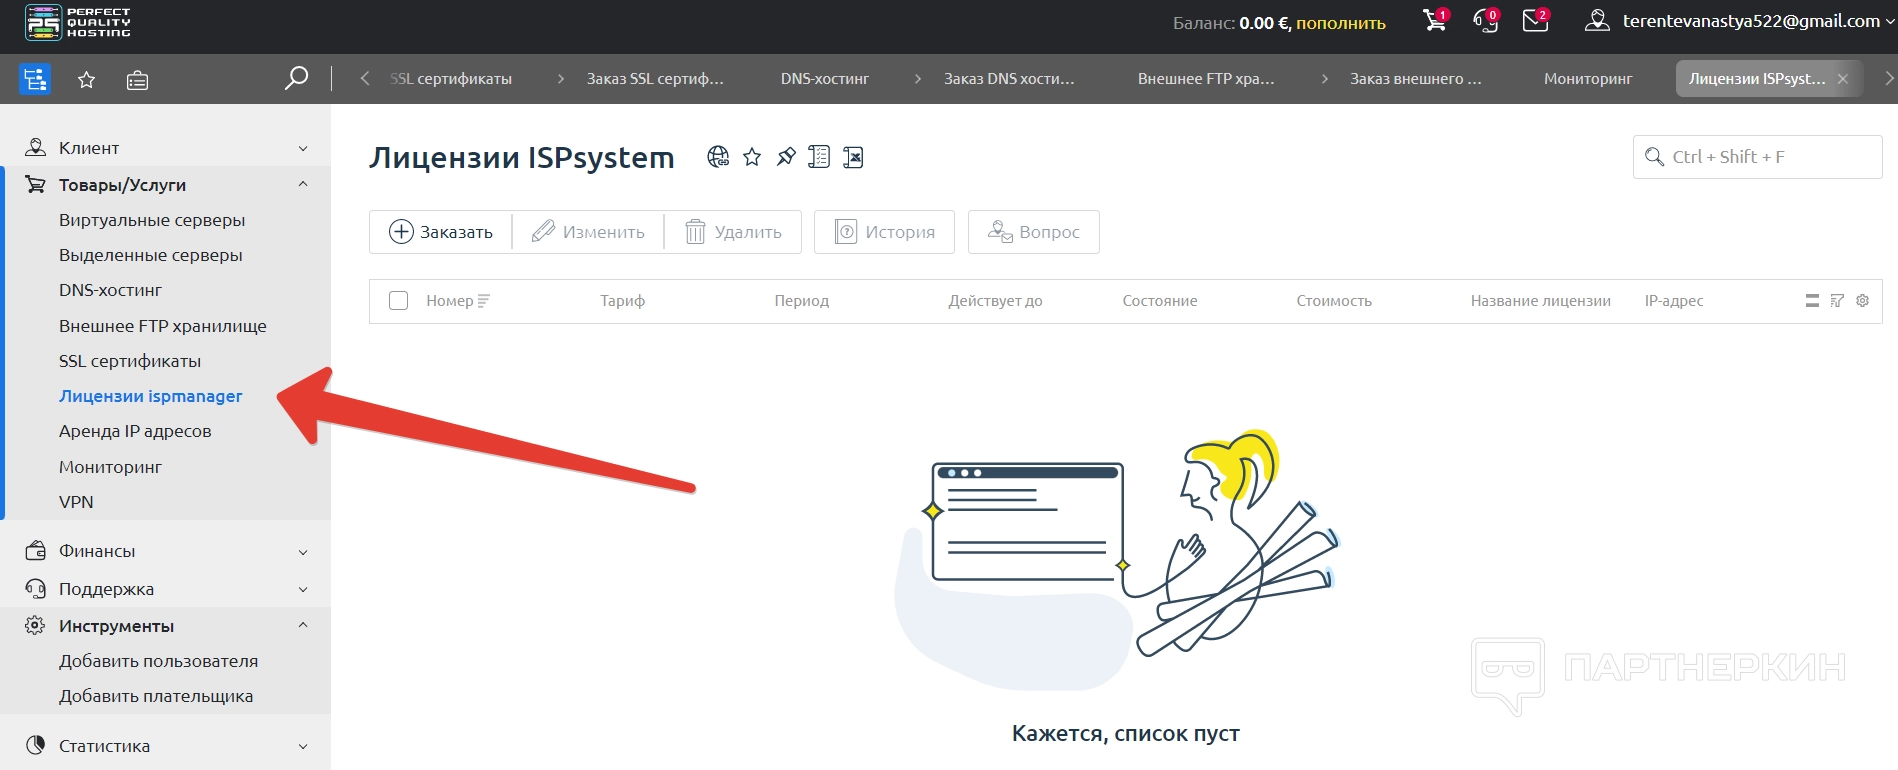Sort table by the Действует до column header
The image size is (1898, 770).
click(x=995, y=301)
